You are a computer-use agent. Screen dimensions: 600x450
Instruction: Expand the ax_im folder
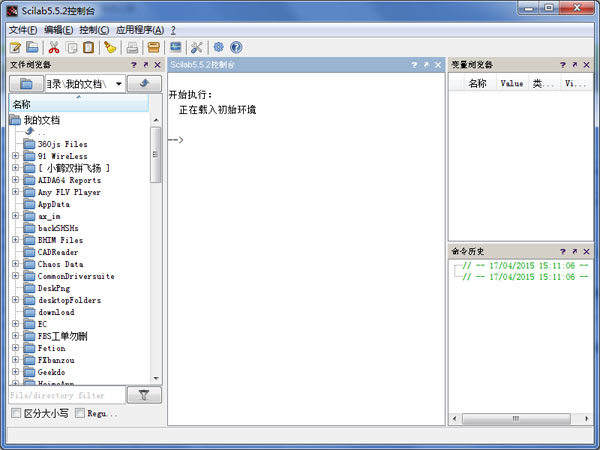(x=15, y=216)
